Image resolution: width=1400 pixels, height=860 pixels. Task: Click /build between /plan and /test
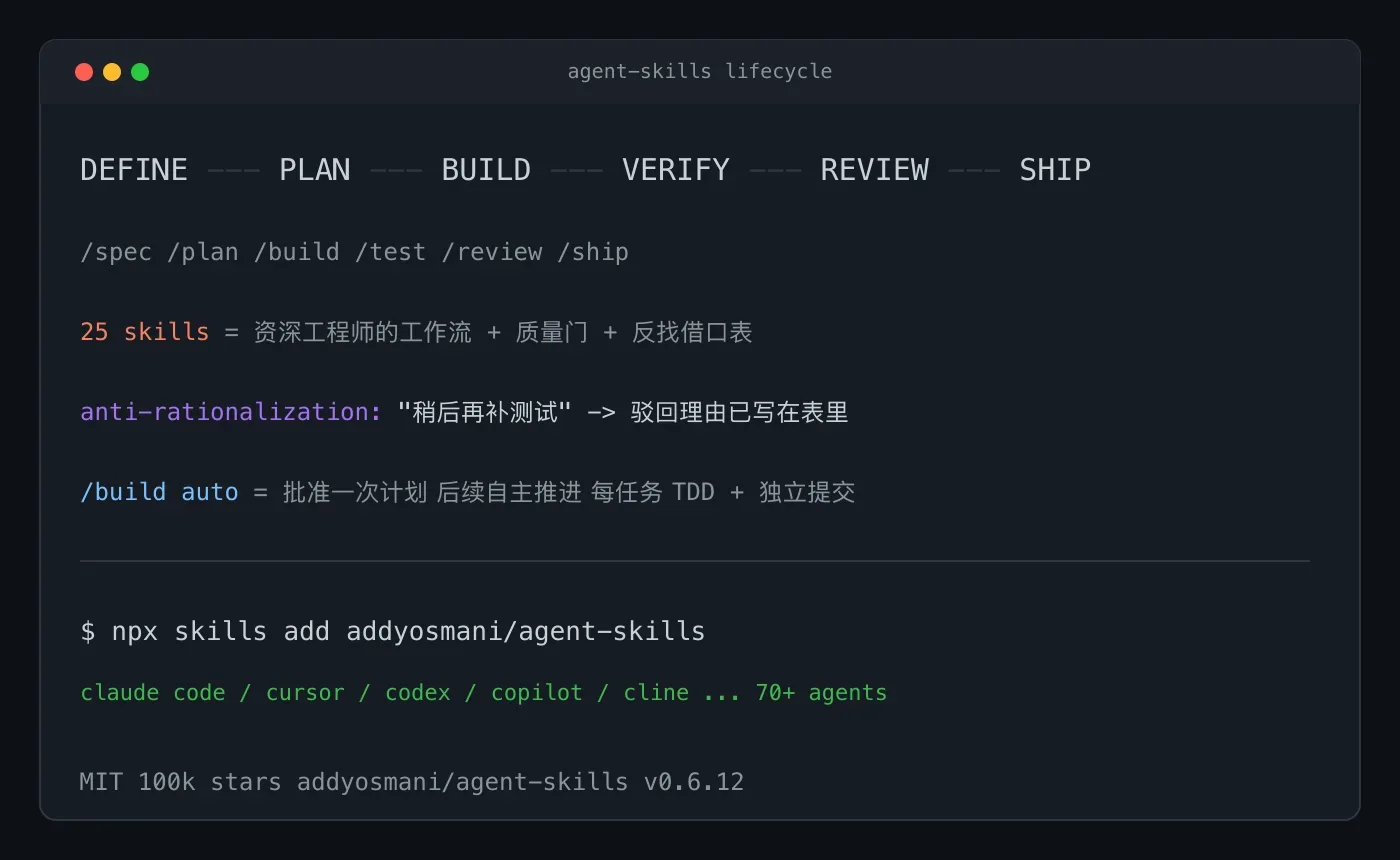[x=297, y=252]
